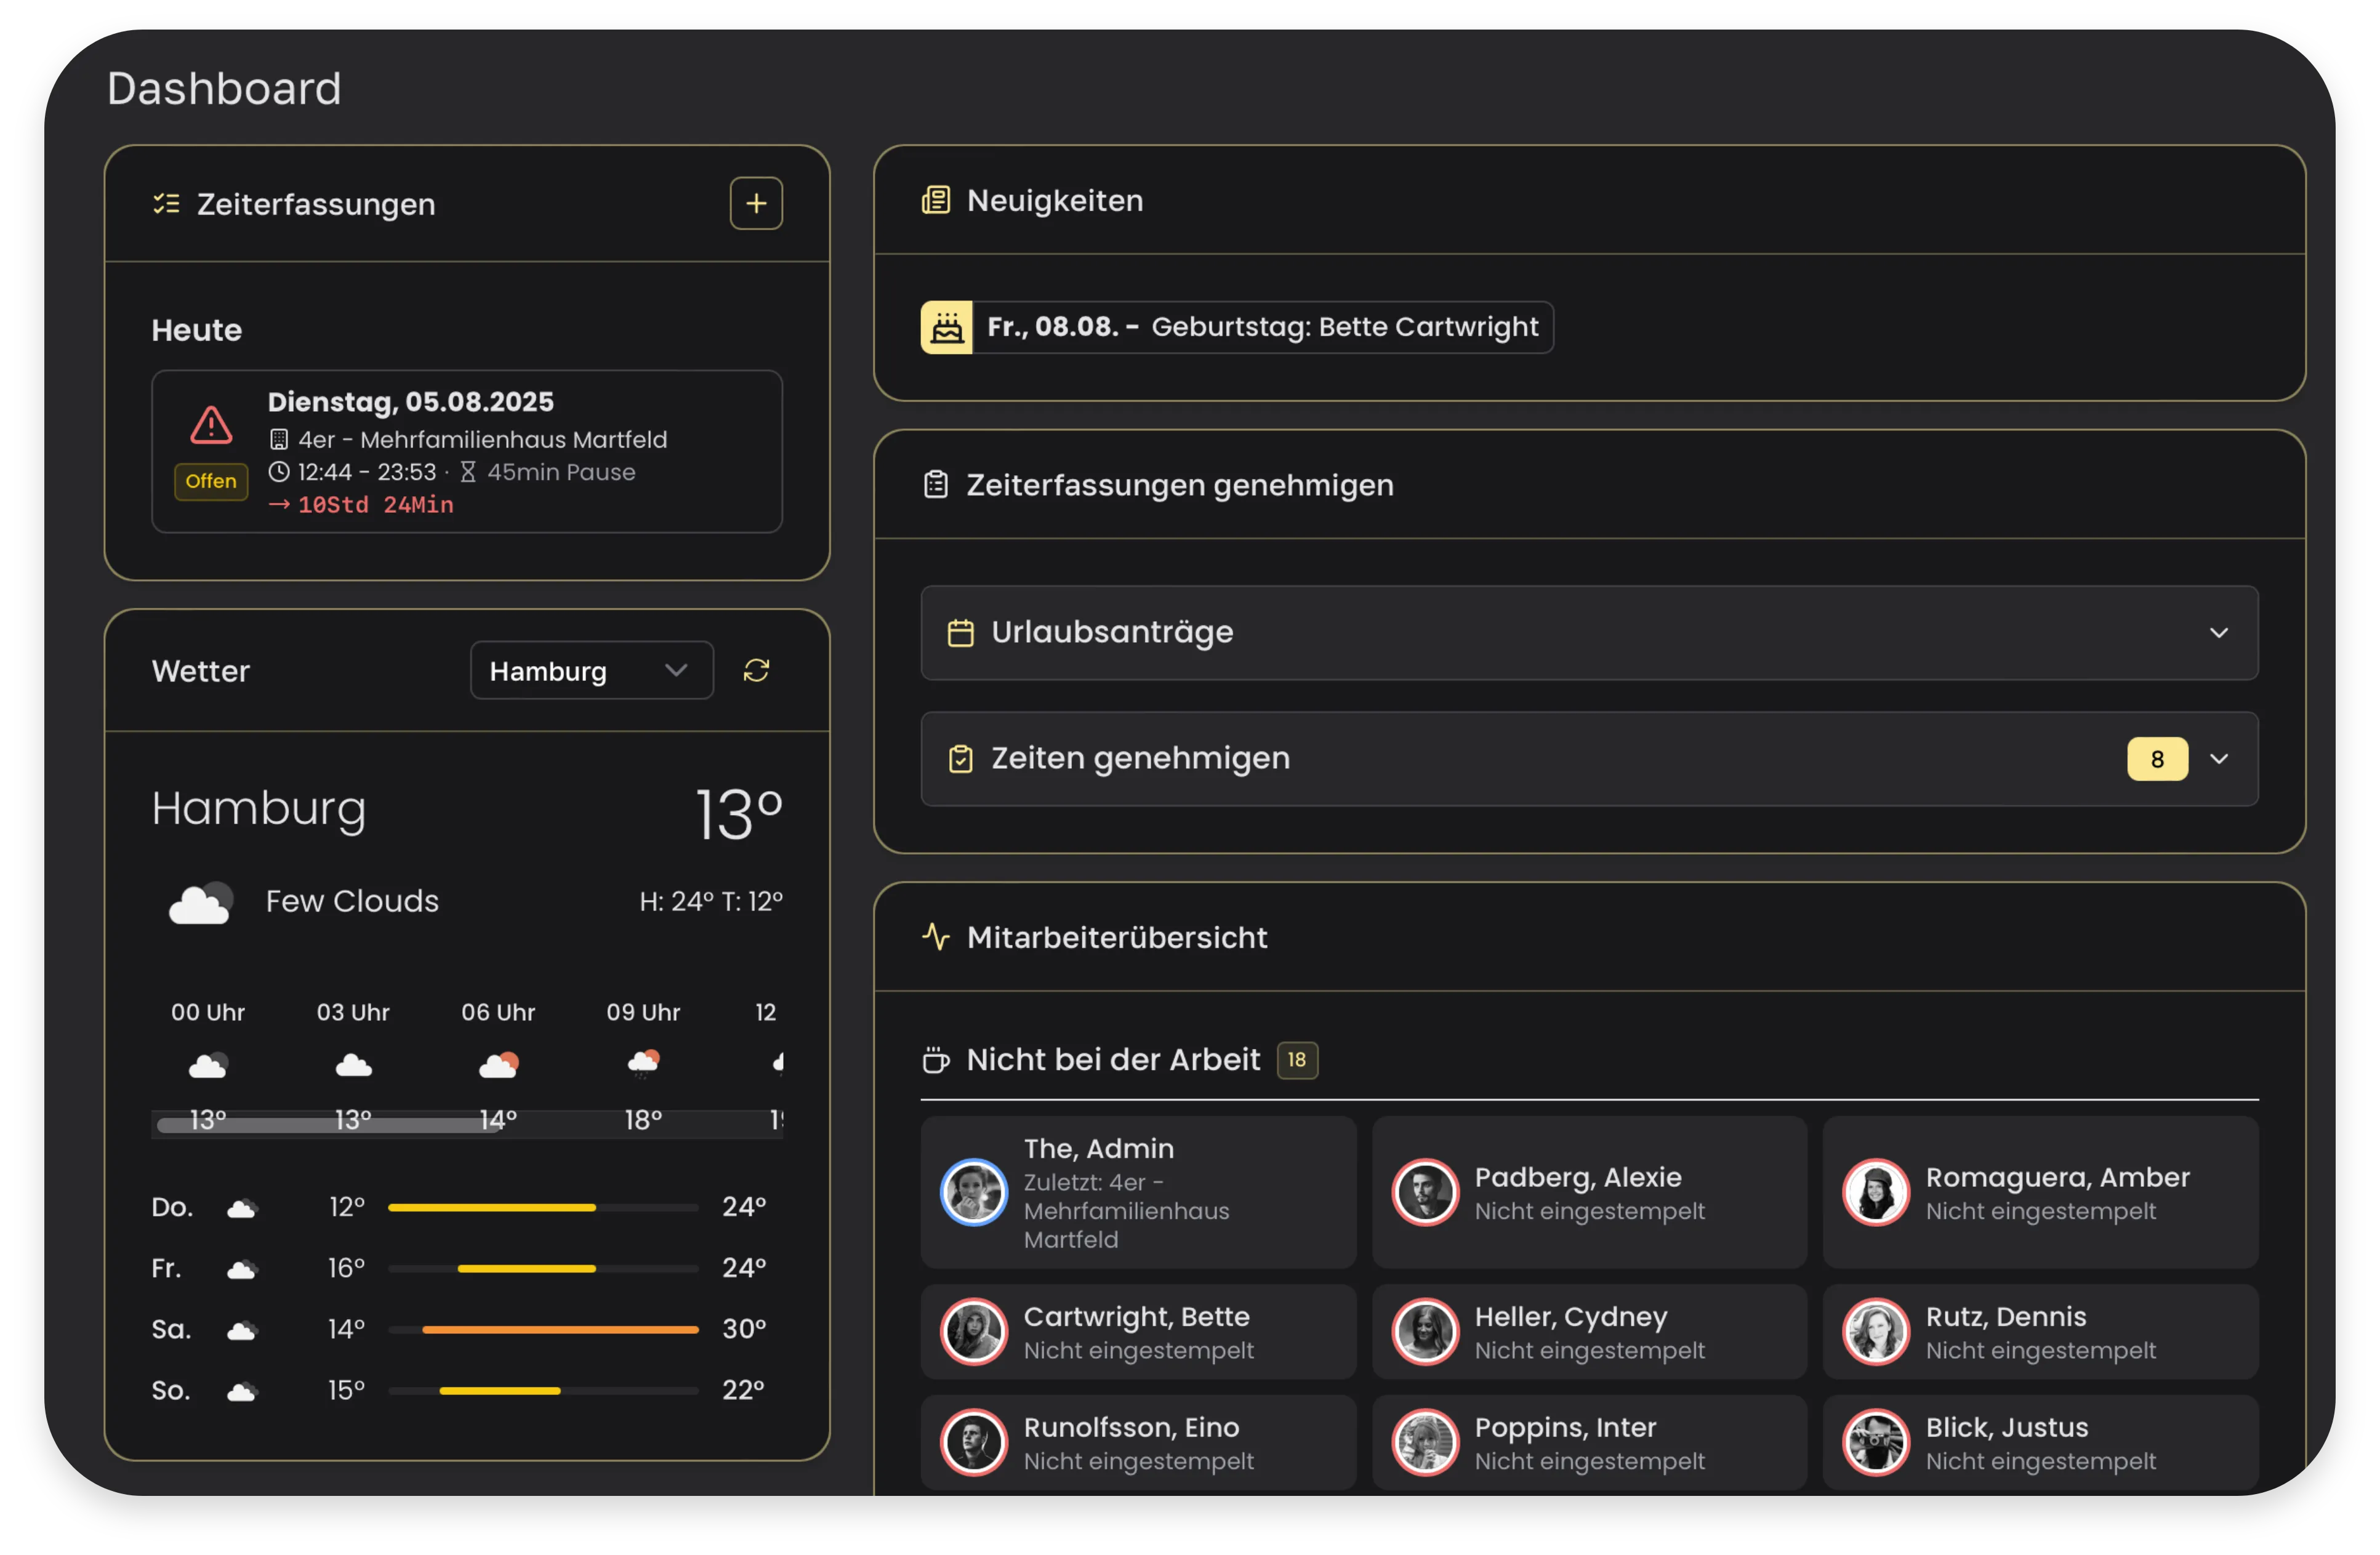The image size is (2380, 1555).
Task: Click the coffee cup icon
Action: (x=936, y=1060)
